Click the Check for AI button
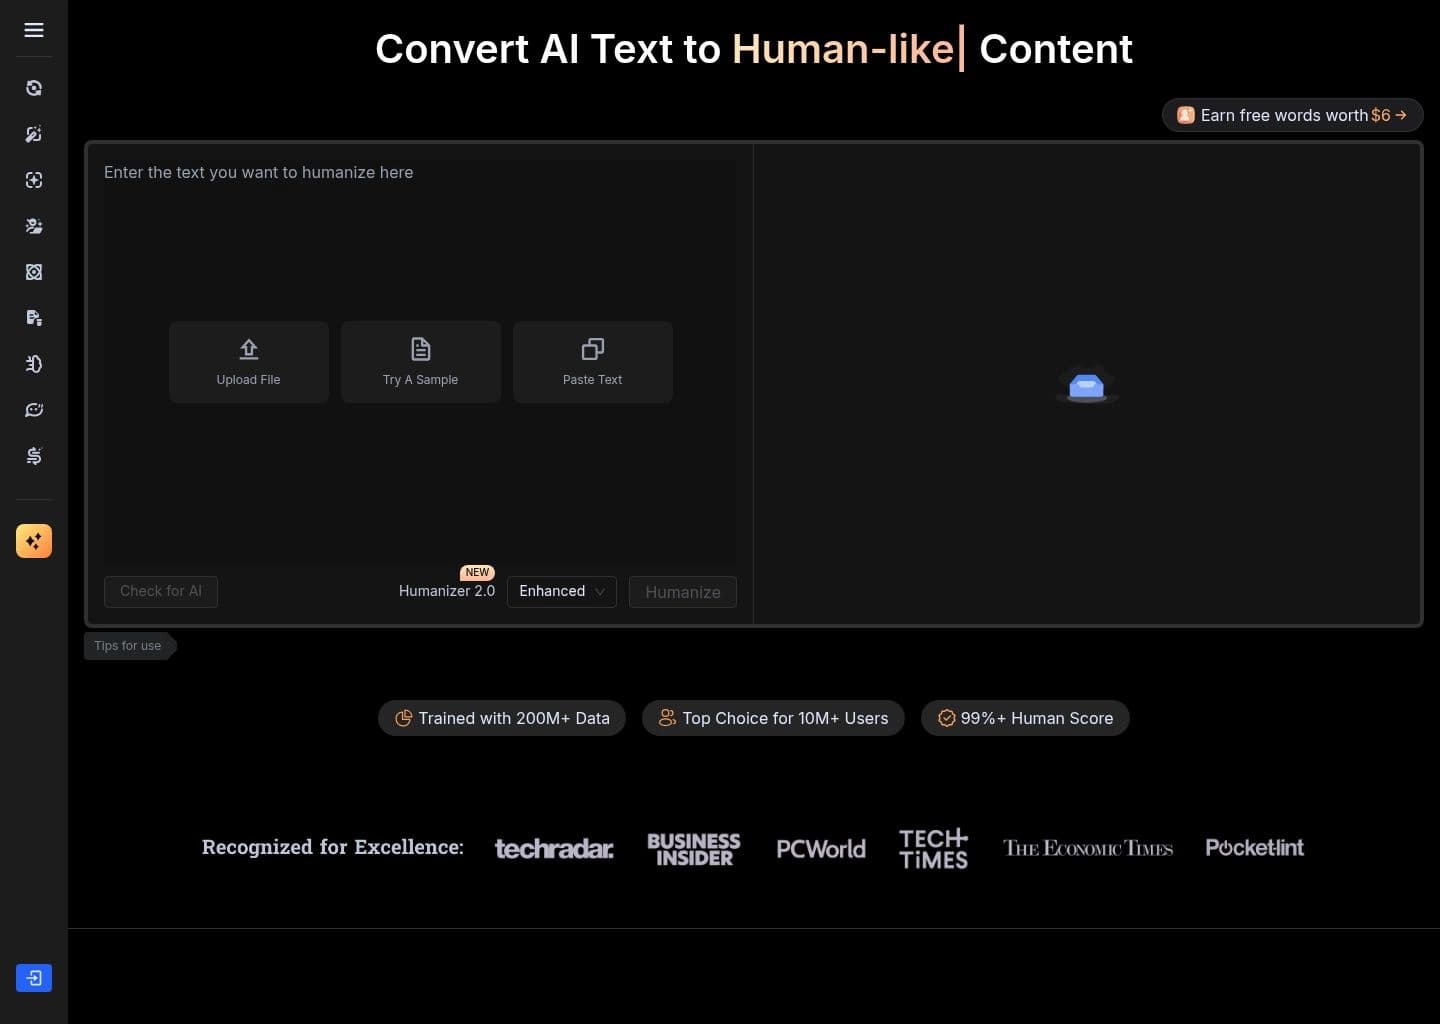The image size is (1440, 1024). click(x=161, y=591)
